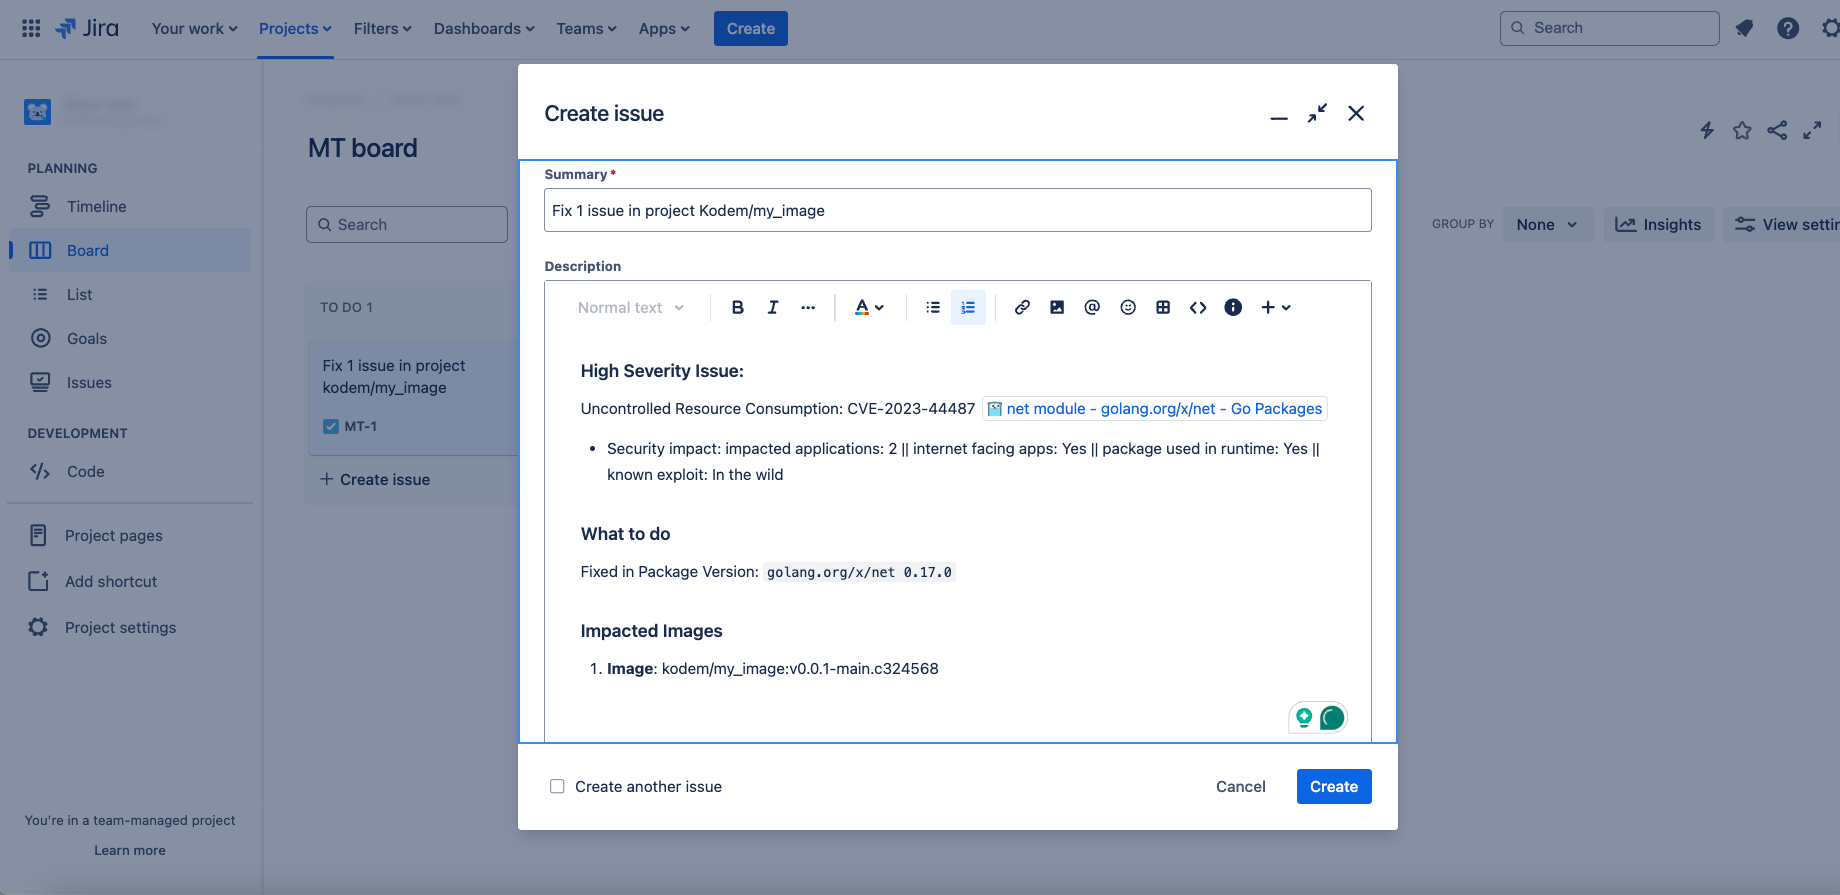Insert a code snippet icon
The image size is (1840, 895).
(1198, 307)
